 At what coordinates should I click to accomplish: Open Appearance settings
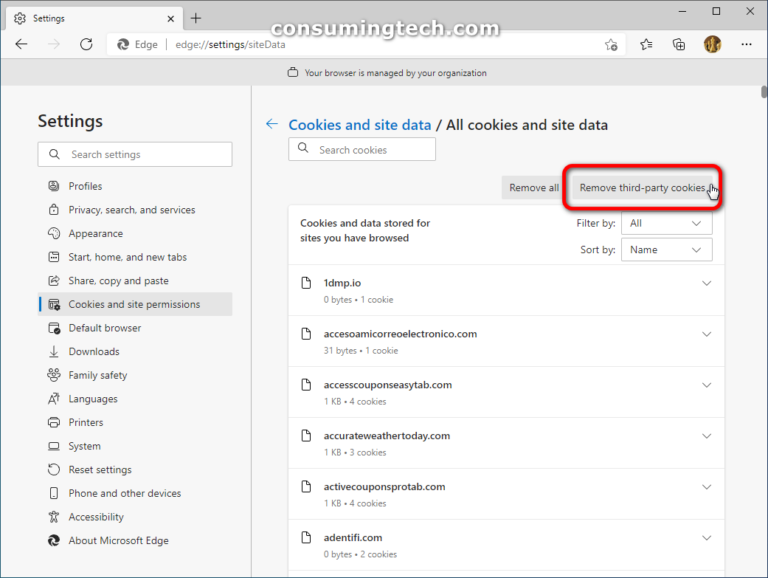click(x=135, y=234)
